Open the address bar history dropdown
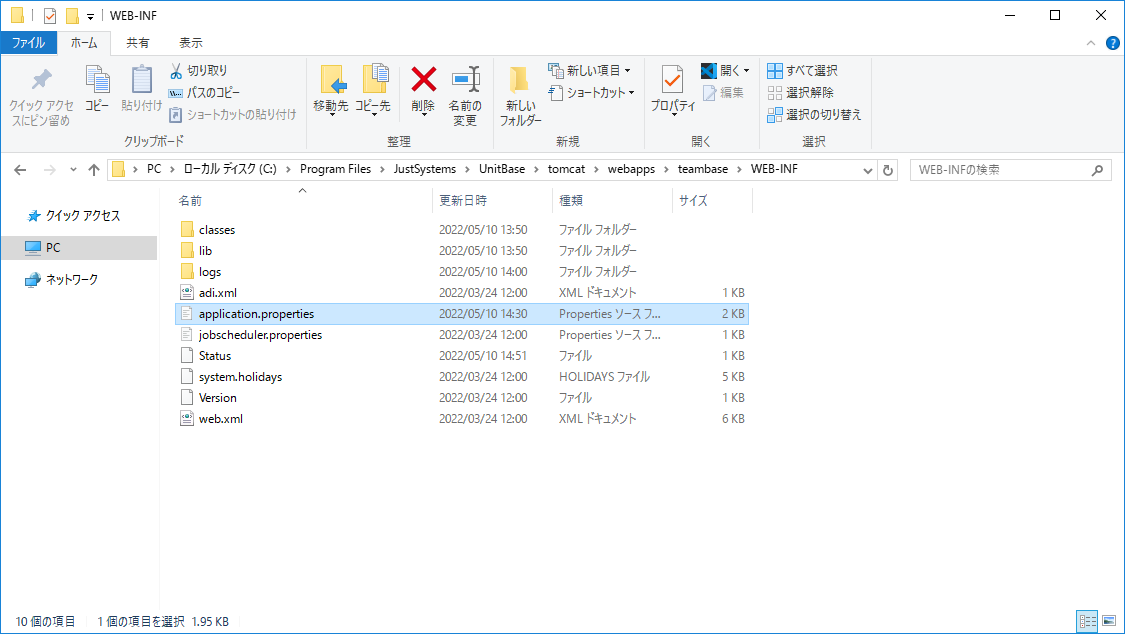 pos(867,170)
